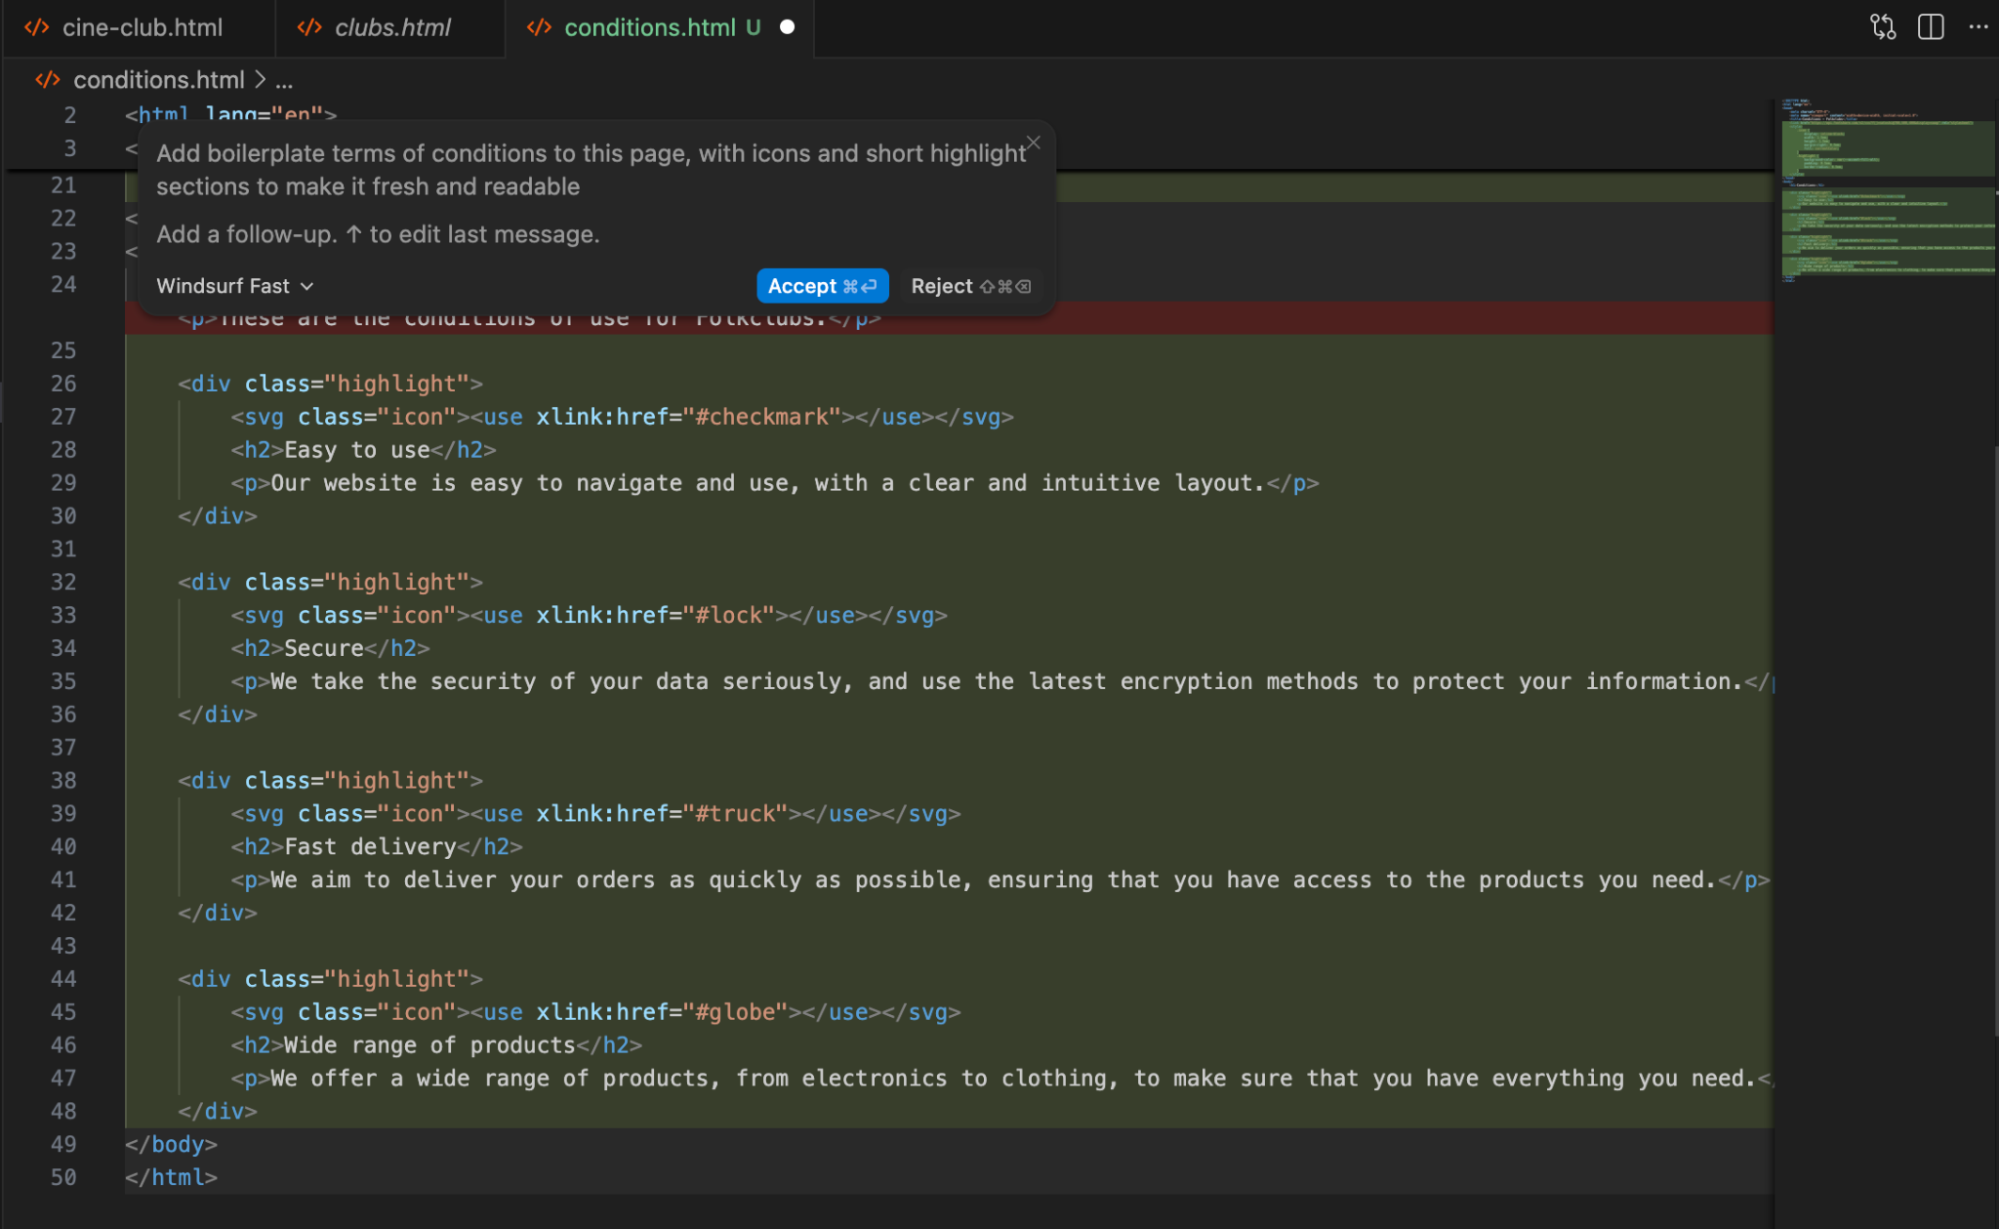This screenshot has height=1229, width=1999.
Task: Accept the suggested code changes
Action: (x=822, y=286)
